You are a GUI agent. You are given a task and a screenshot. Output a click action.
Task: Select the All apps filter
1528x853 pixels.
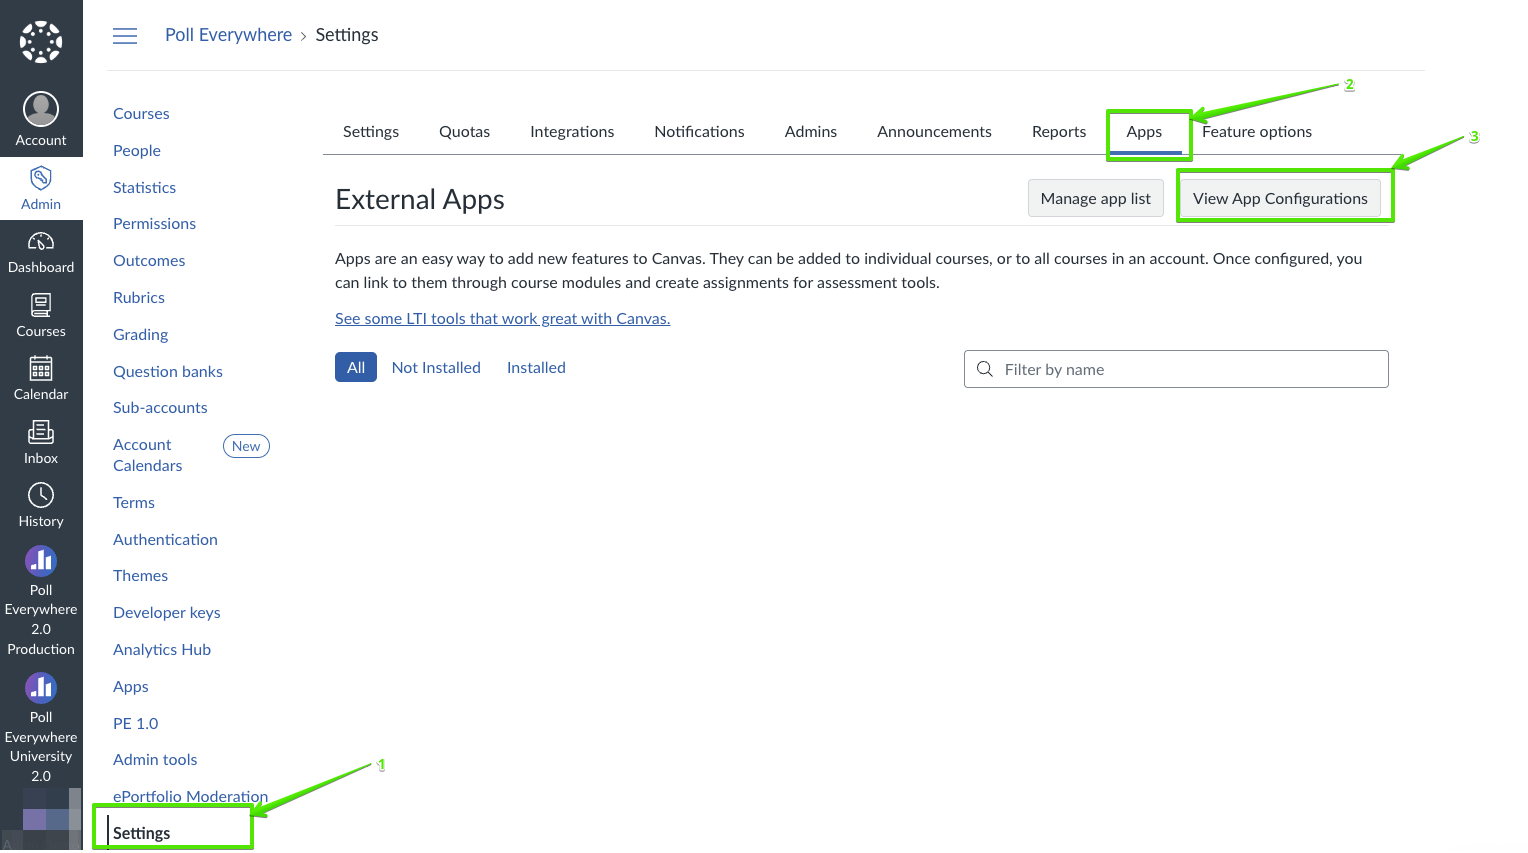point(356,367)
